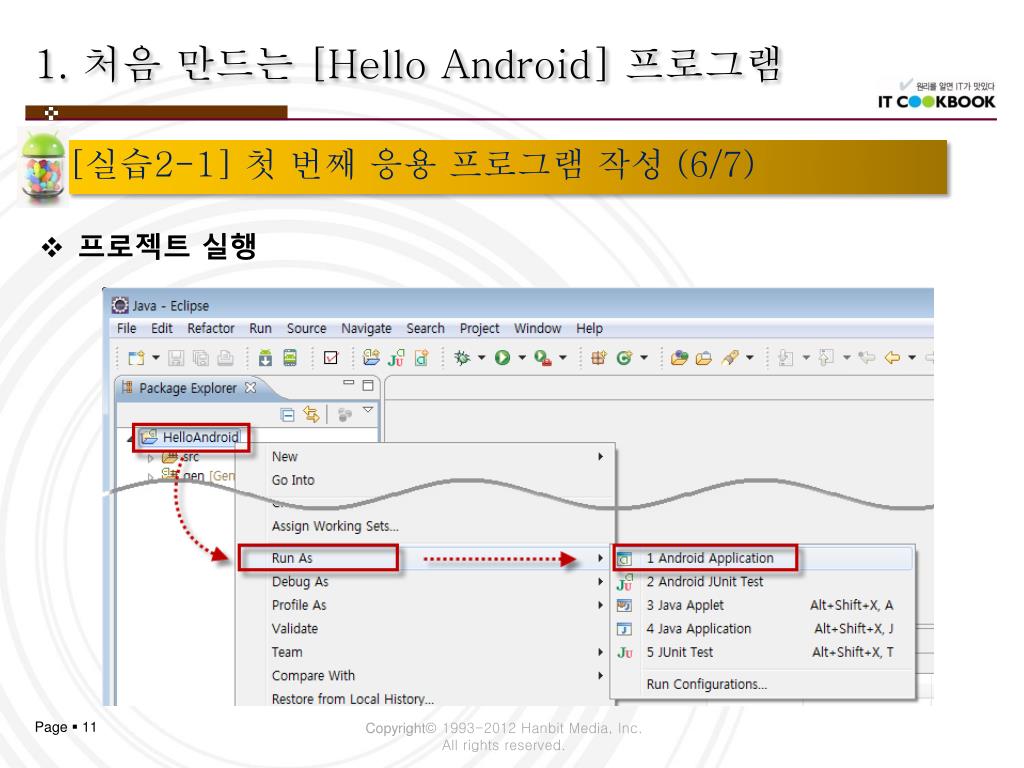Click the Save toolbar icon
1024x768 pixels.
click(x=176, y=358)
